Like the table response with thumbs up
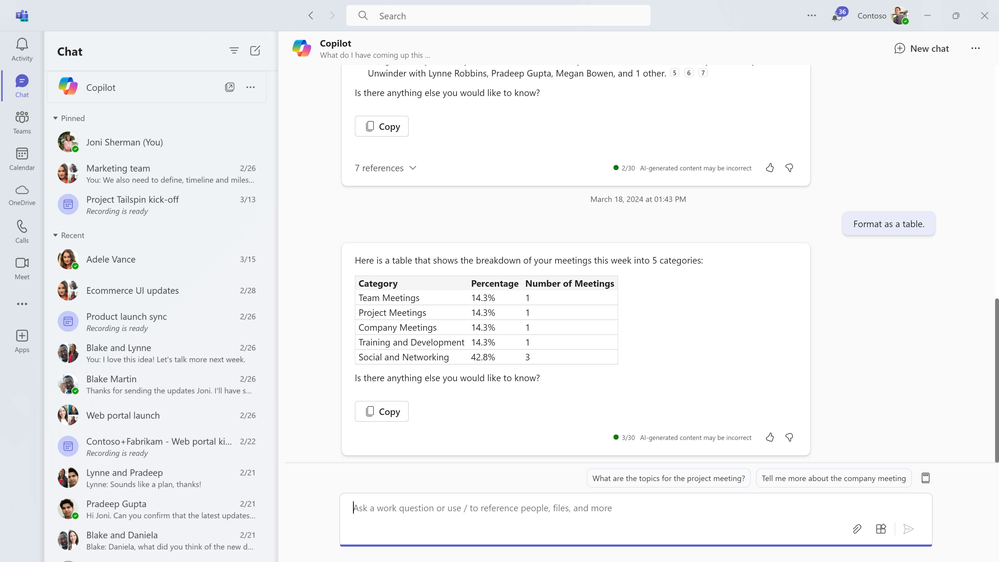The height and width of the screenshot is (562, 999). [770, 437]
